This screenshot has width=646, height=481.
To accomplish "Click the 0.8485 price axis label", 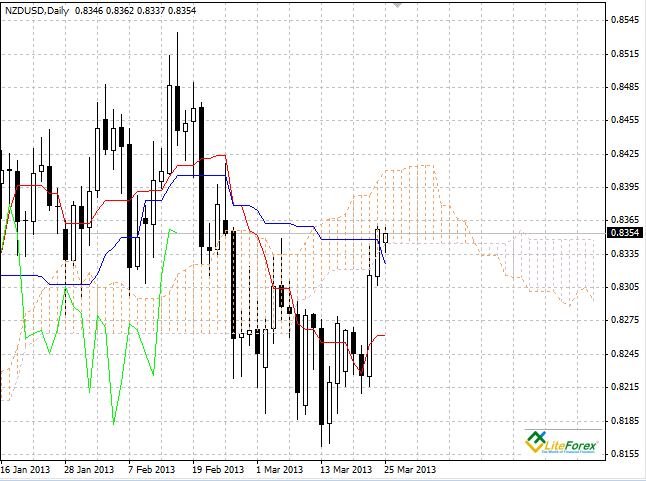I will (625, 87).
